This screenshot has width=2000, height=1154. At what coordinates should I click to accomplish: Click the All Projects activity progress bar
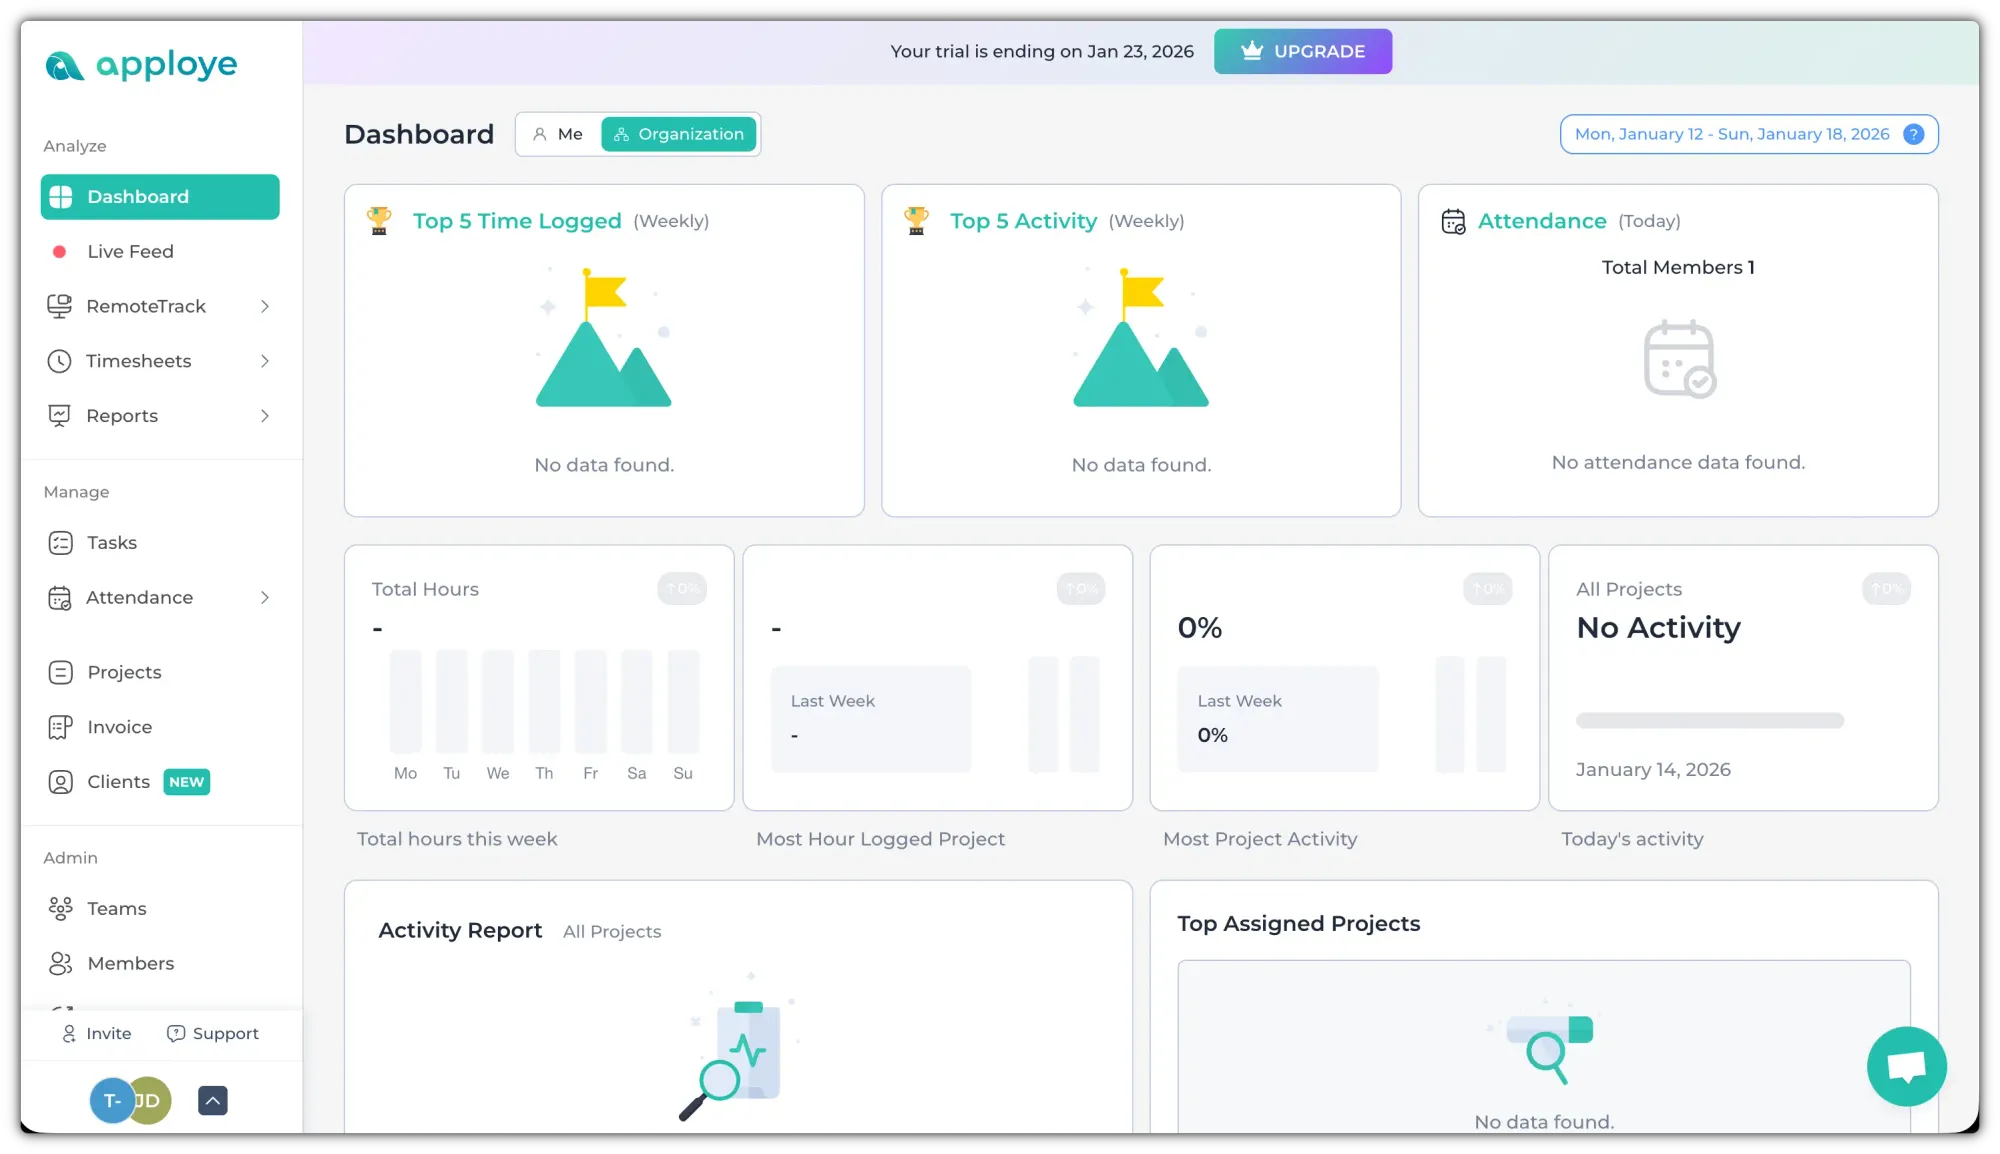[x=1709, y=720]
